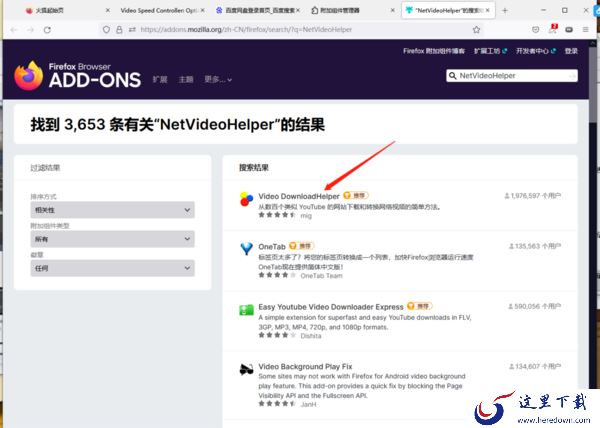Open the 任何 filter dropdown
600x428 pixels.
point(112,268)
